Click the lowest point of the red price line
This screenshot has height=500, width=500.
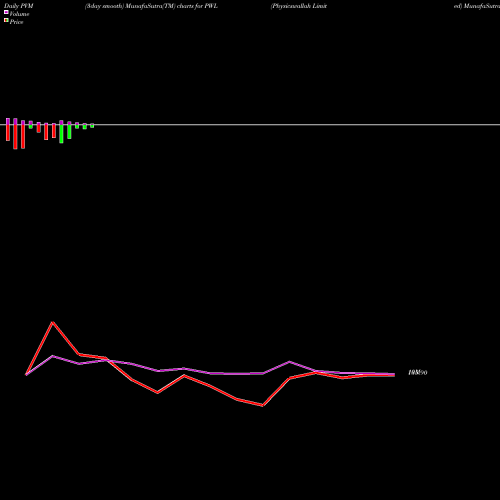pos(262,406)
